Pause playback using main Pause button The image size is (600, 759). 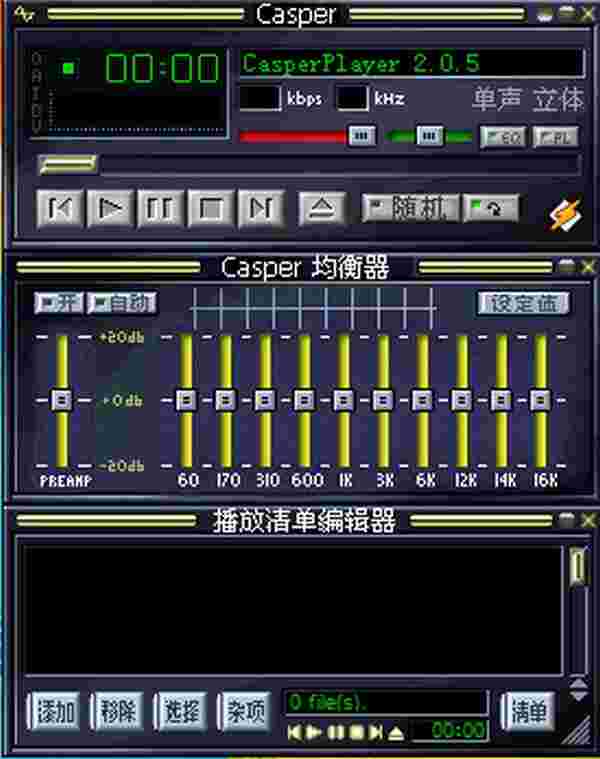coord(161,209)
